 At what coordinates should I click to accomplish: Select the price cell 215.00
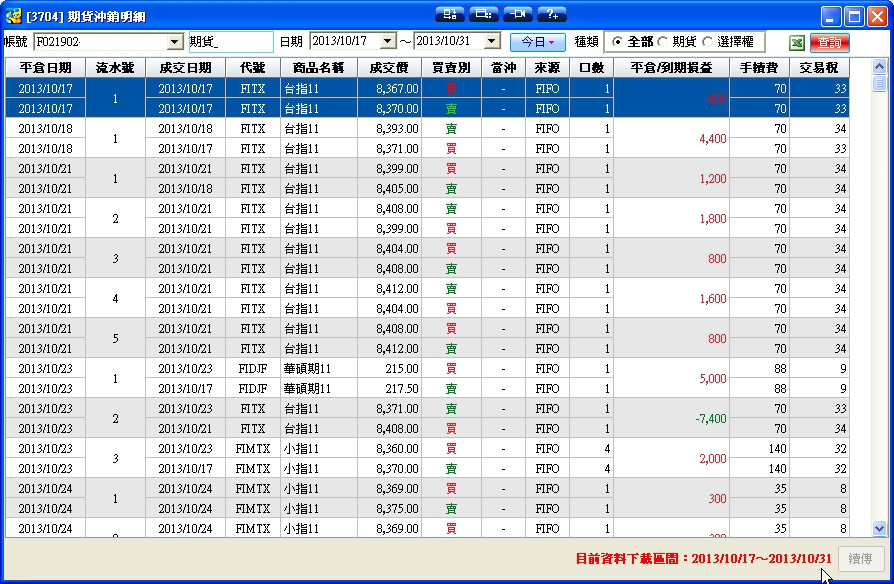point(389,368)
